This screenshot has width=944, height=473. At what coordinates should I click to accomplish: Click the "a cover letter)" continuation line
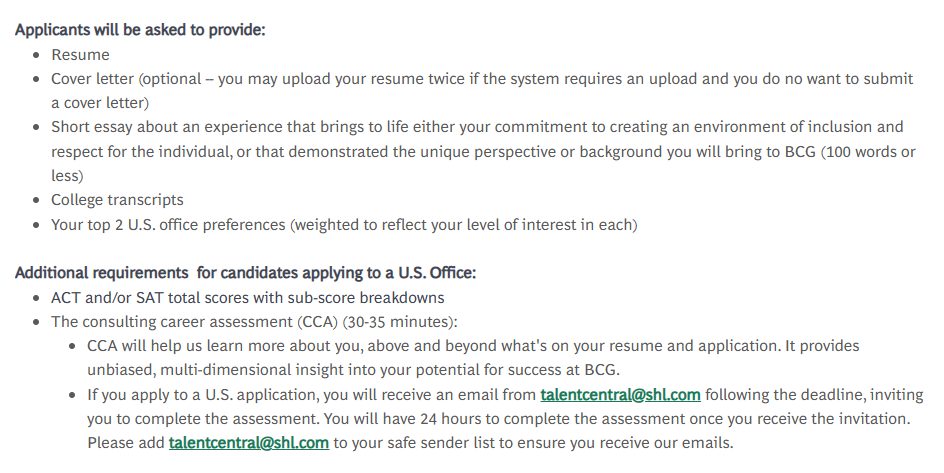coord(100,103)
